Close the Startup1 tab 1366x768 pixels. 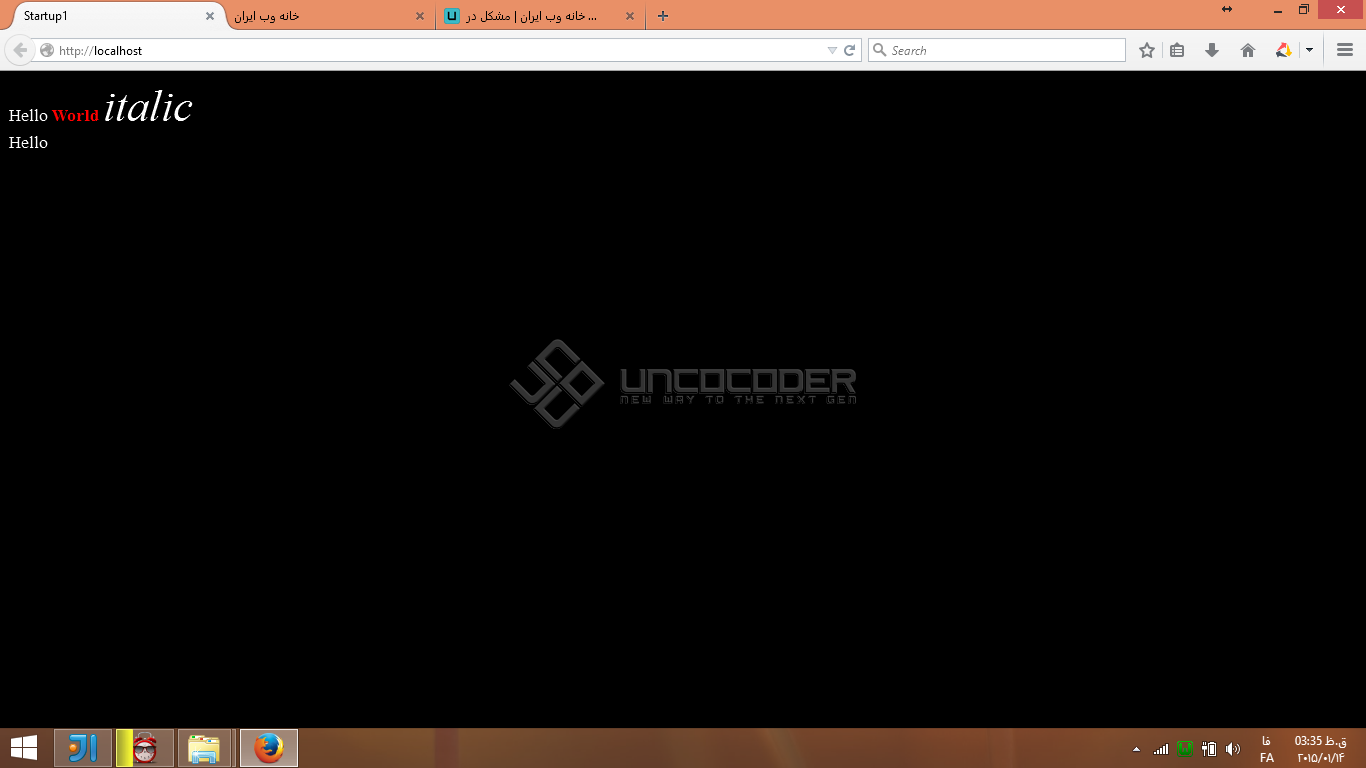coord(210,16)
